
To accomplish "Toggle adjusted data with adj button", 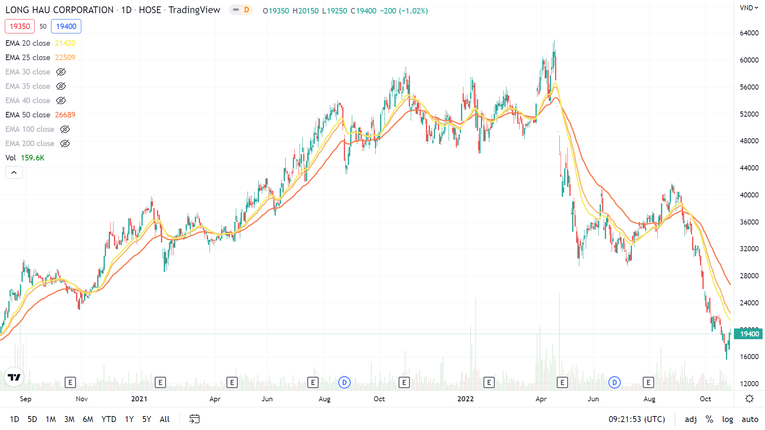I will tap(690, 419).
